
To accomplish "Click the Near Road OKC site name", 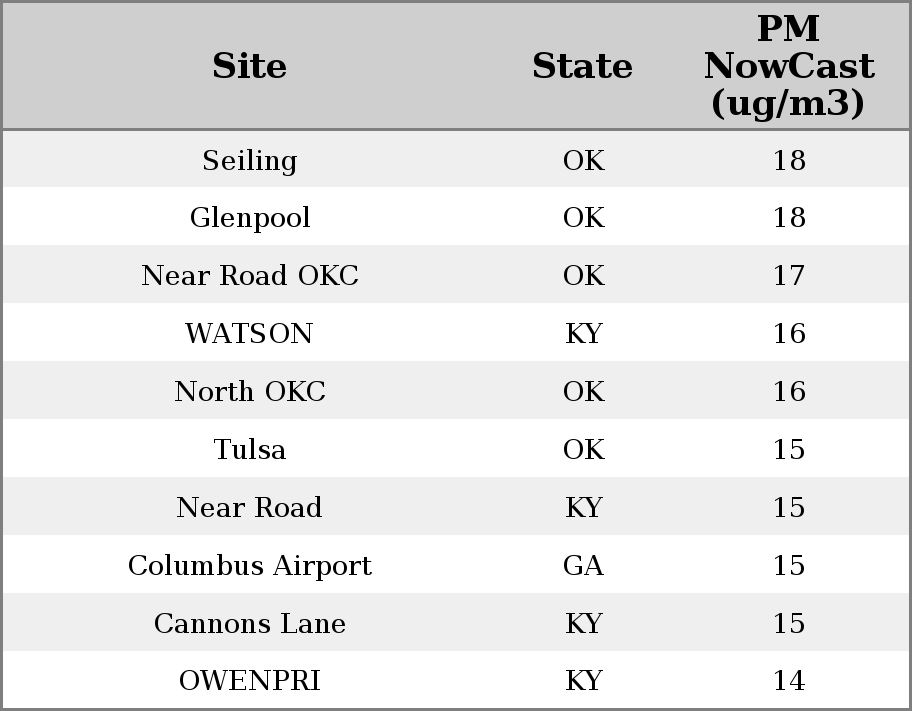I will pyautogui.click(x=249, y=276).
